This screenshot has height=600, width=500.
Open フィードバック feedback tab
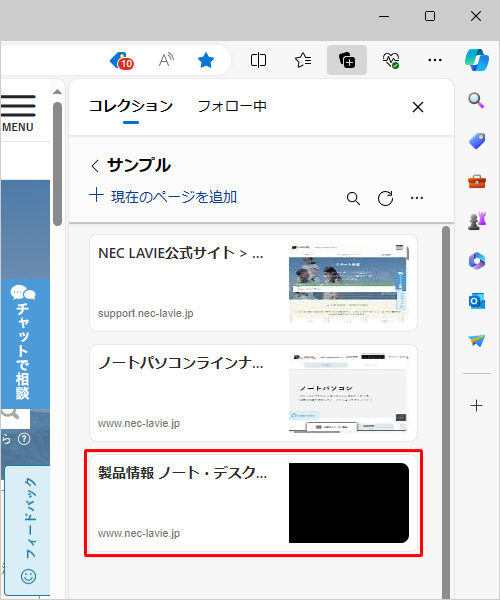28,530
